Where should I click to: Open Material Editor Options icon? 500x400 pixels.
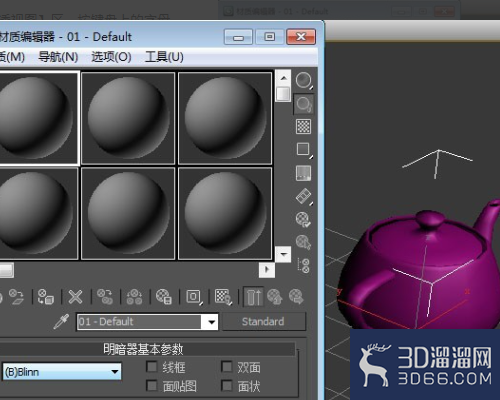(x=304, y=220)
